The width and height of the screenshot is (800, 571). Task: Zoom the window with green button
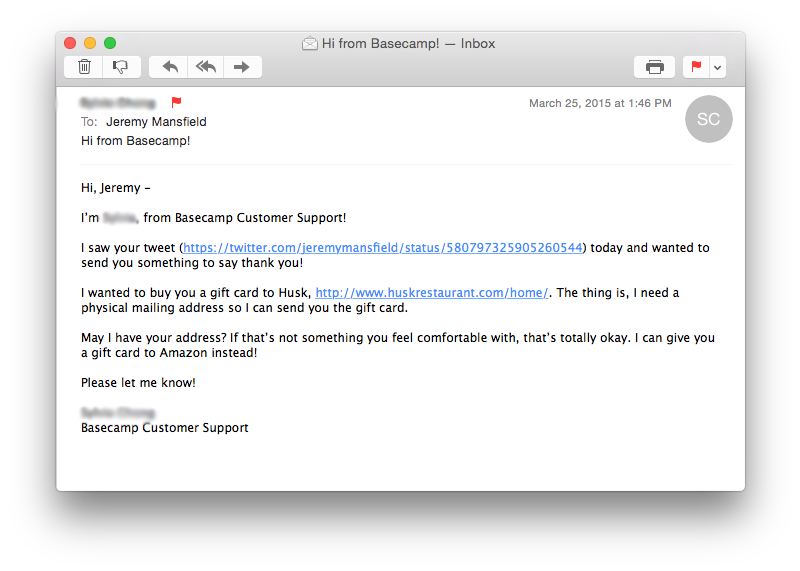click(110, 43)
